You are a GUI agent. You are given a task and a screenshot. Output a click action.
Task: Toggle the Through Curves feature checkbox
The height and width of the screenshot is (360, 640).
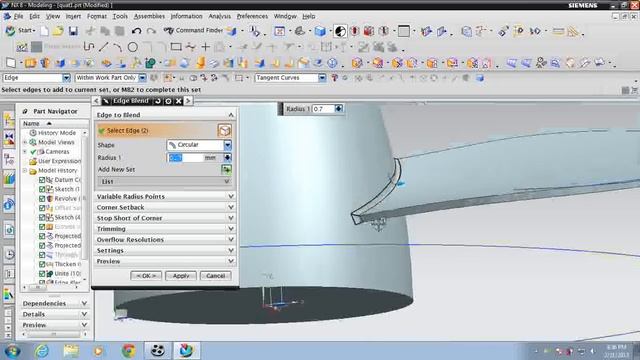42,255
